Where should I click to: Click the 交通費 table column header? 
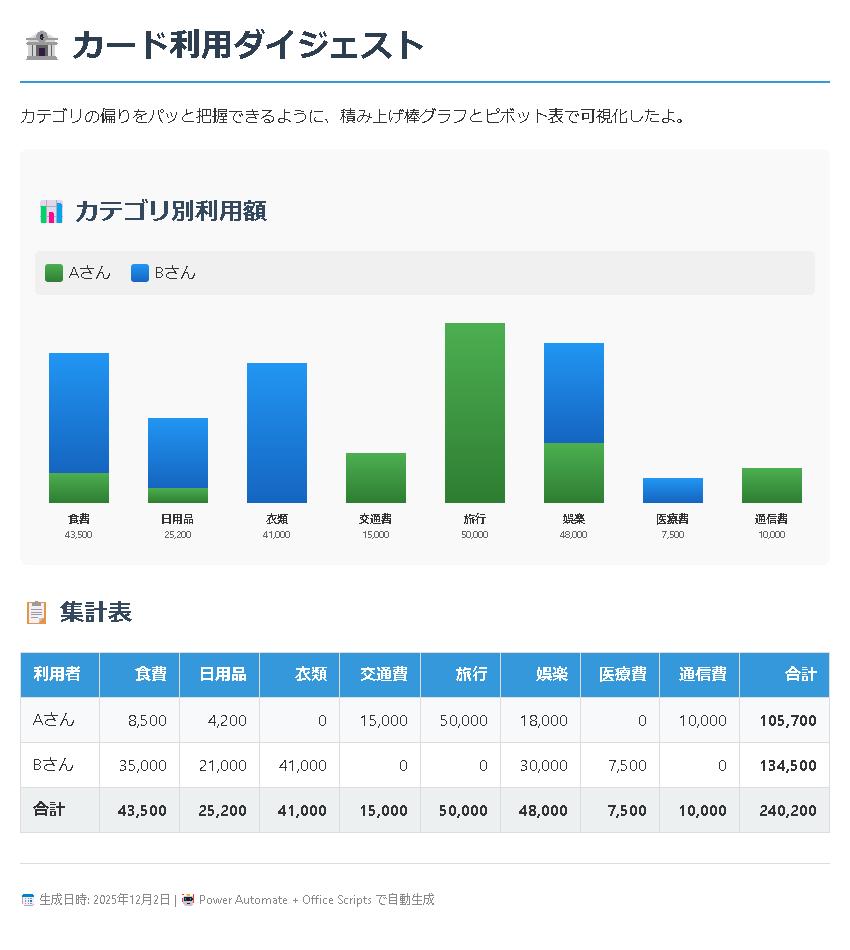pos(380,675)
